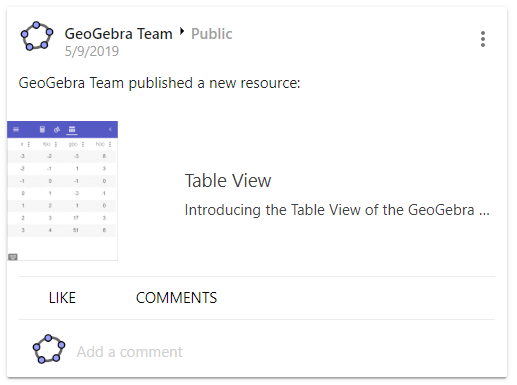Viewport: 517px width, 385px height.
Task: Open the GeoGebra Team profile link
Action: pos(118,34)
